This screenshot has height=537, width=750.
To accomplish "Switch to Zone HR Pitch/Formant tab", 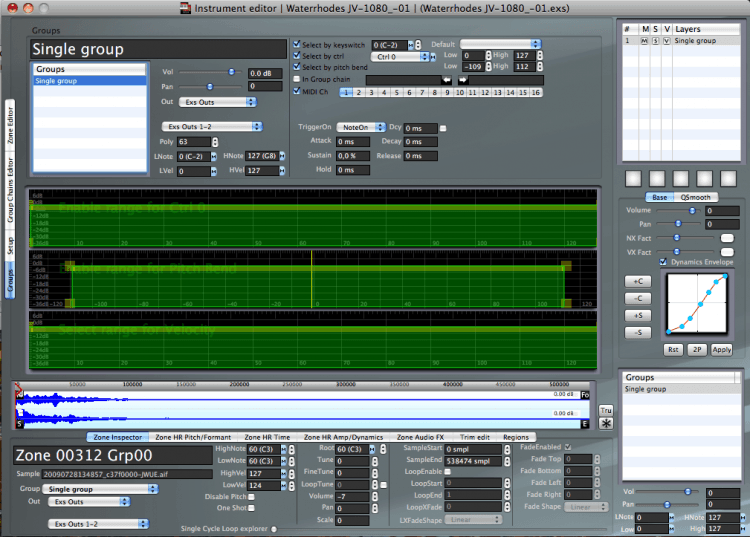I will [x=193, y=437].
